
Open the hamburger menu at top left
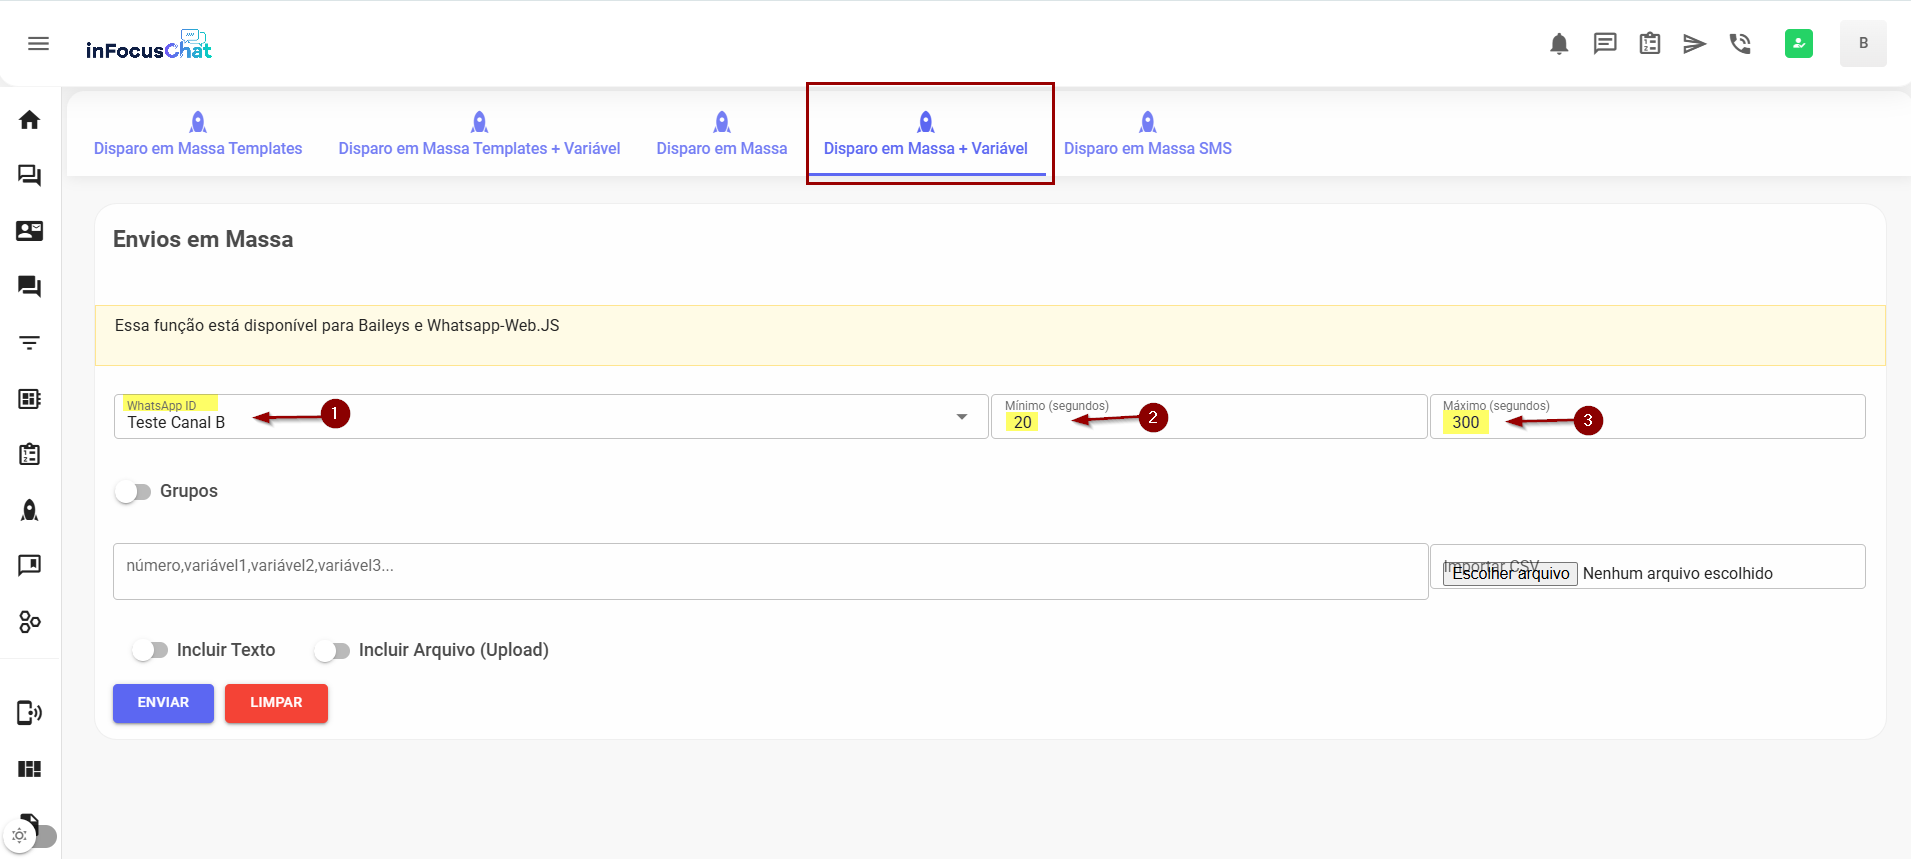(x=38, y=43)
